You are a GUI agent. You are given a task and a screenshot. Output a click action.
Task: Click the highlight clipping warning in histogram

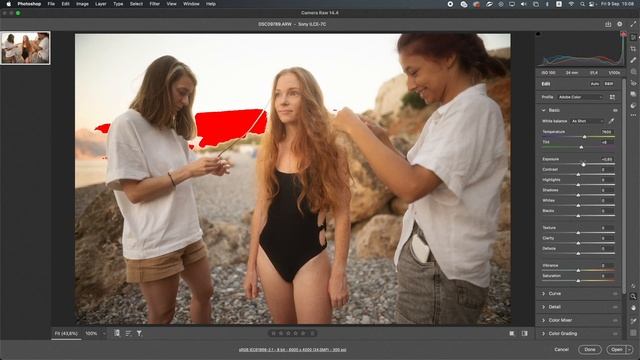click(x=623, y=34)
